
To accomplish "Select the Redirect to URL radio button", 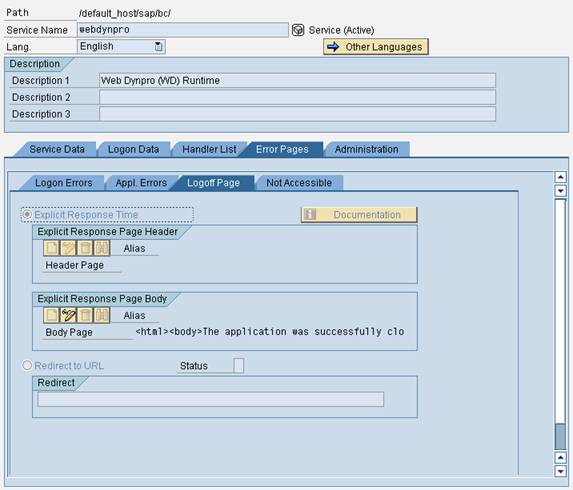I will click(27, 365).
